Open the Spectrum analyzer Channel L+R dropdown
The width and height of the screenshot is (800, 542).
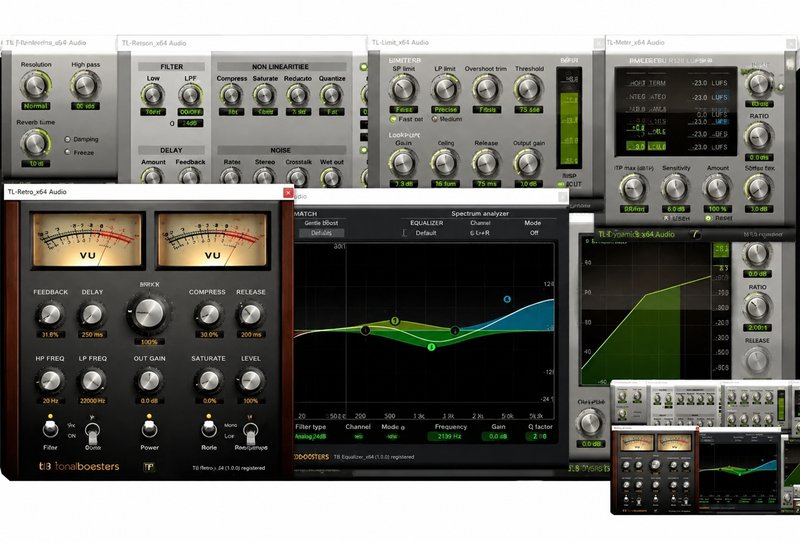tap(480, 233)
